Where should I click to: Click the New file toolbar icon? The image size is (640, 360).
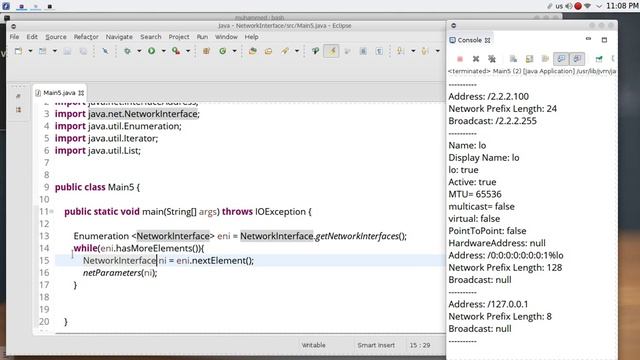coord(18,51)
